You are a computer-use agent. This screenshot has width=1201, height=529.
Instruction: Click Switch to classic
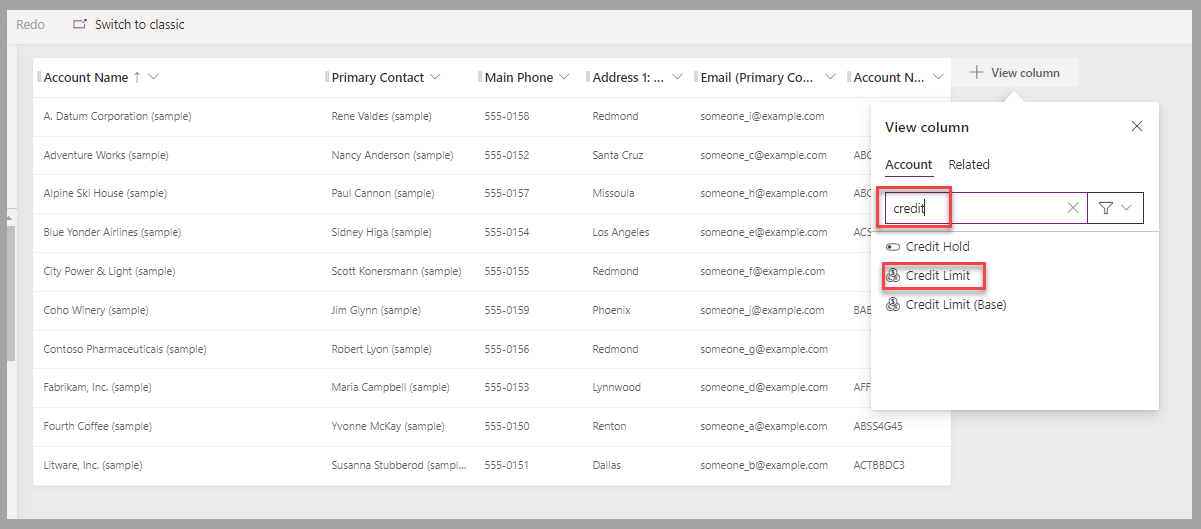coord(129,24)
